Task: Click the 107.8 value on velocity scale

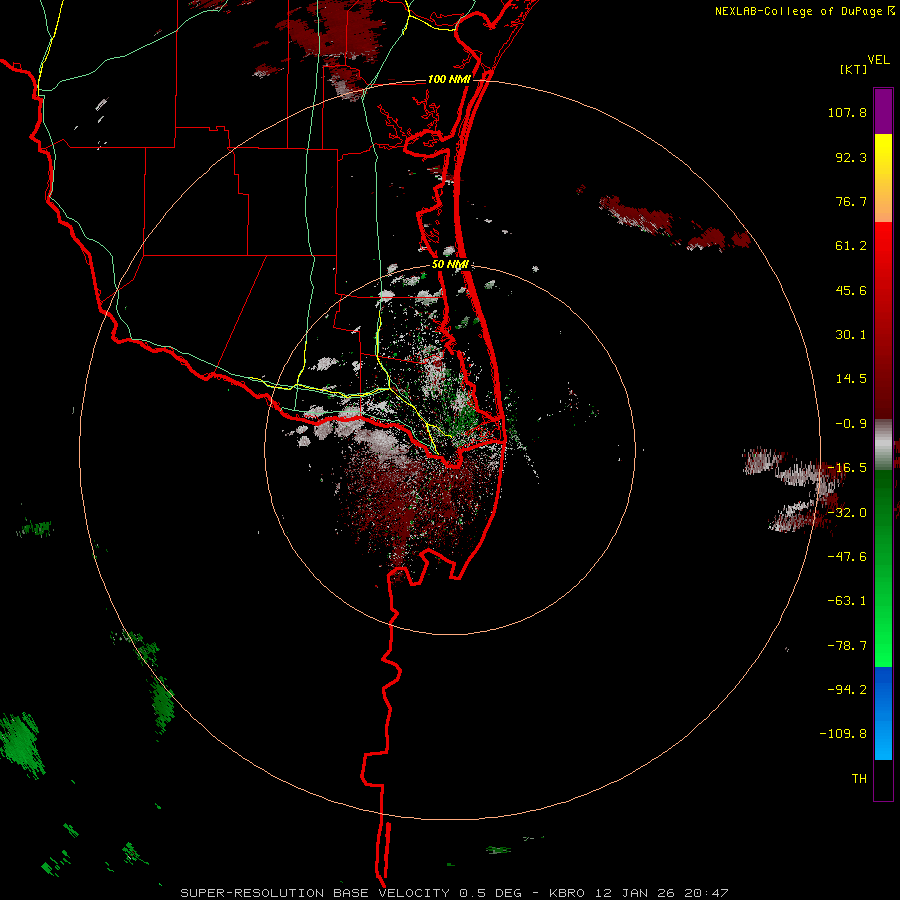Action: (847, 112)
